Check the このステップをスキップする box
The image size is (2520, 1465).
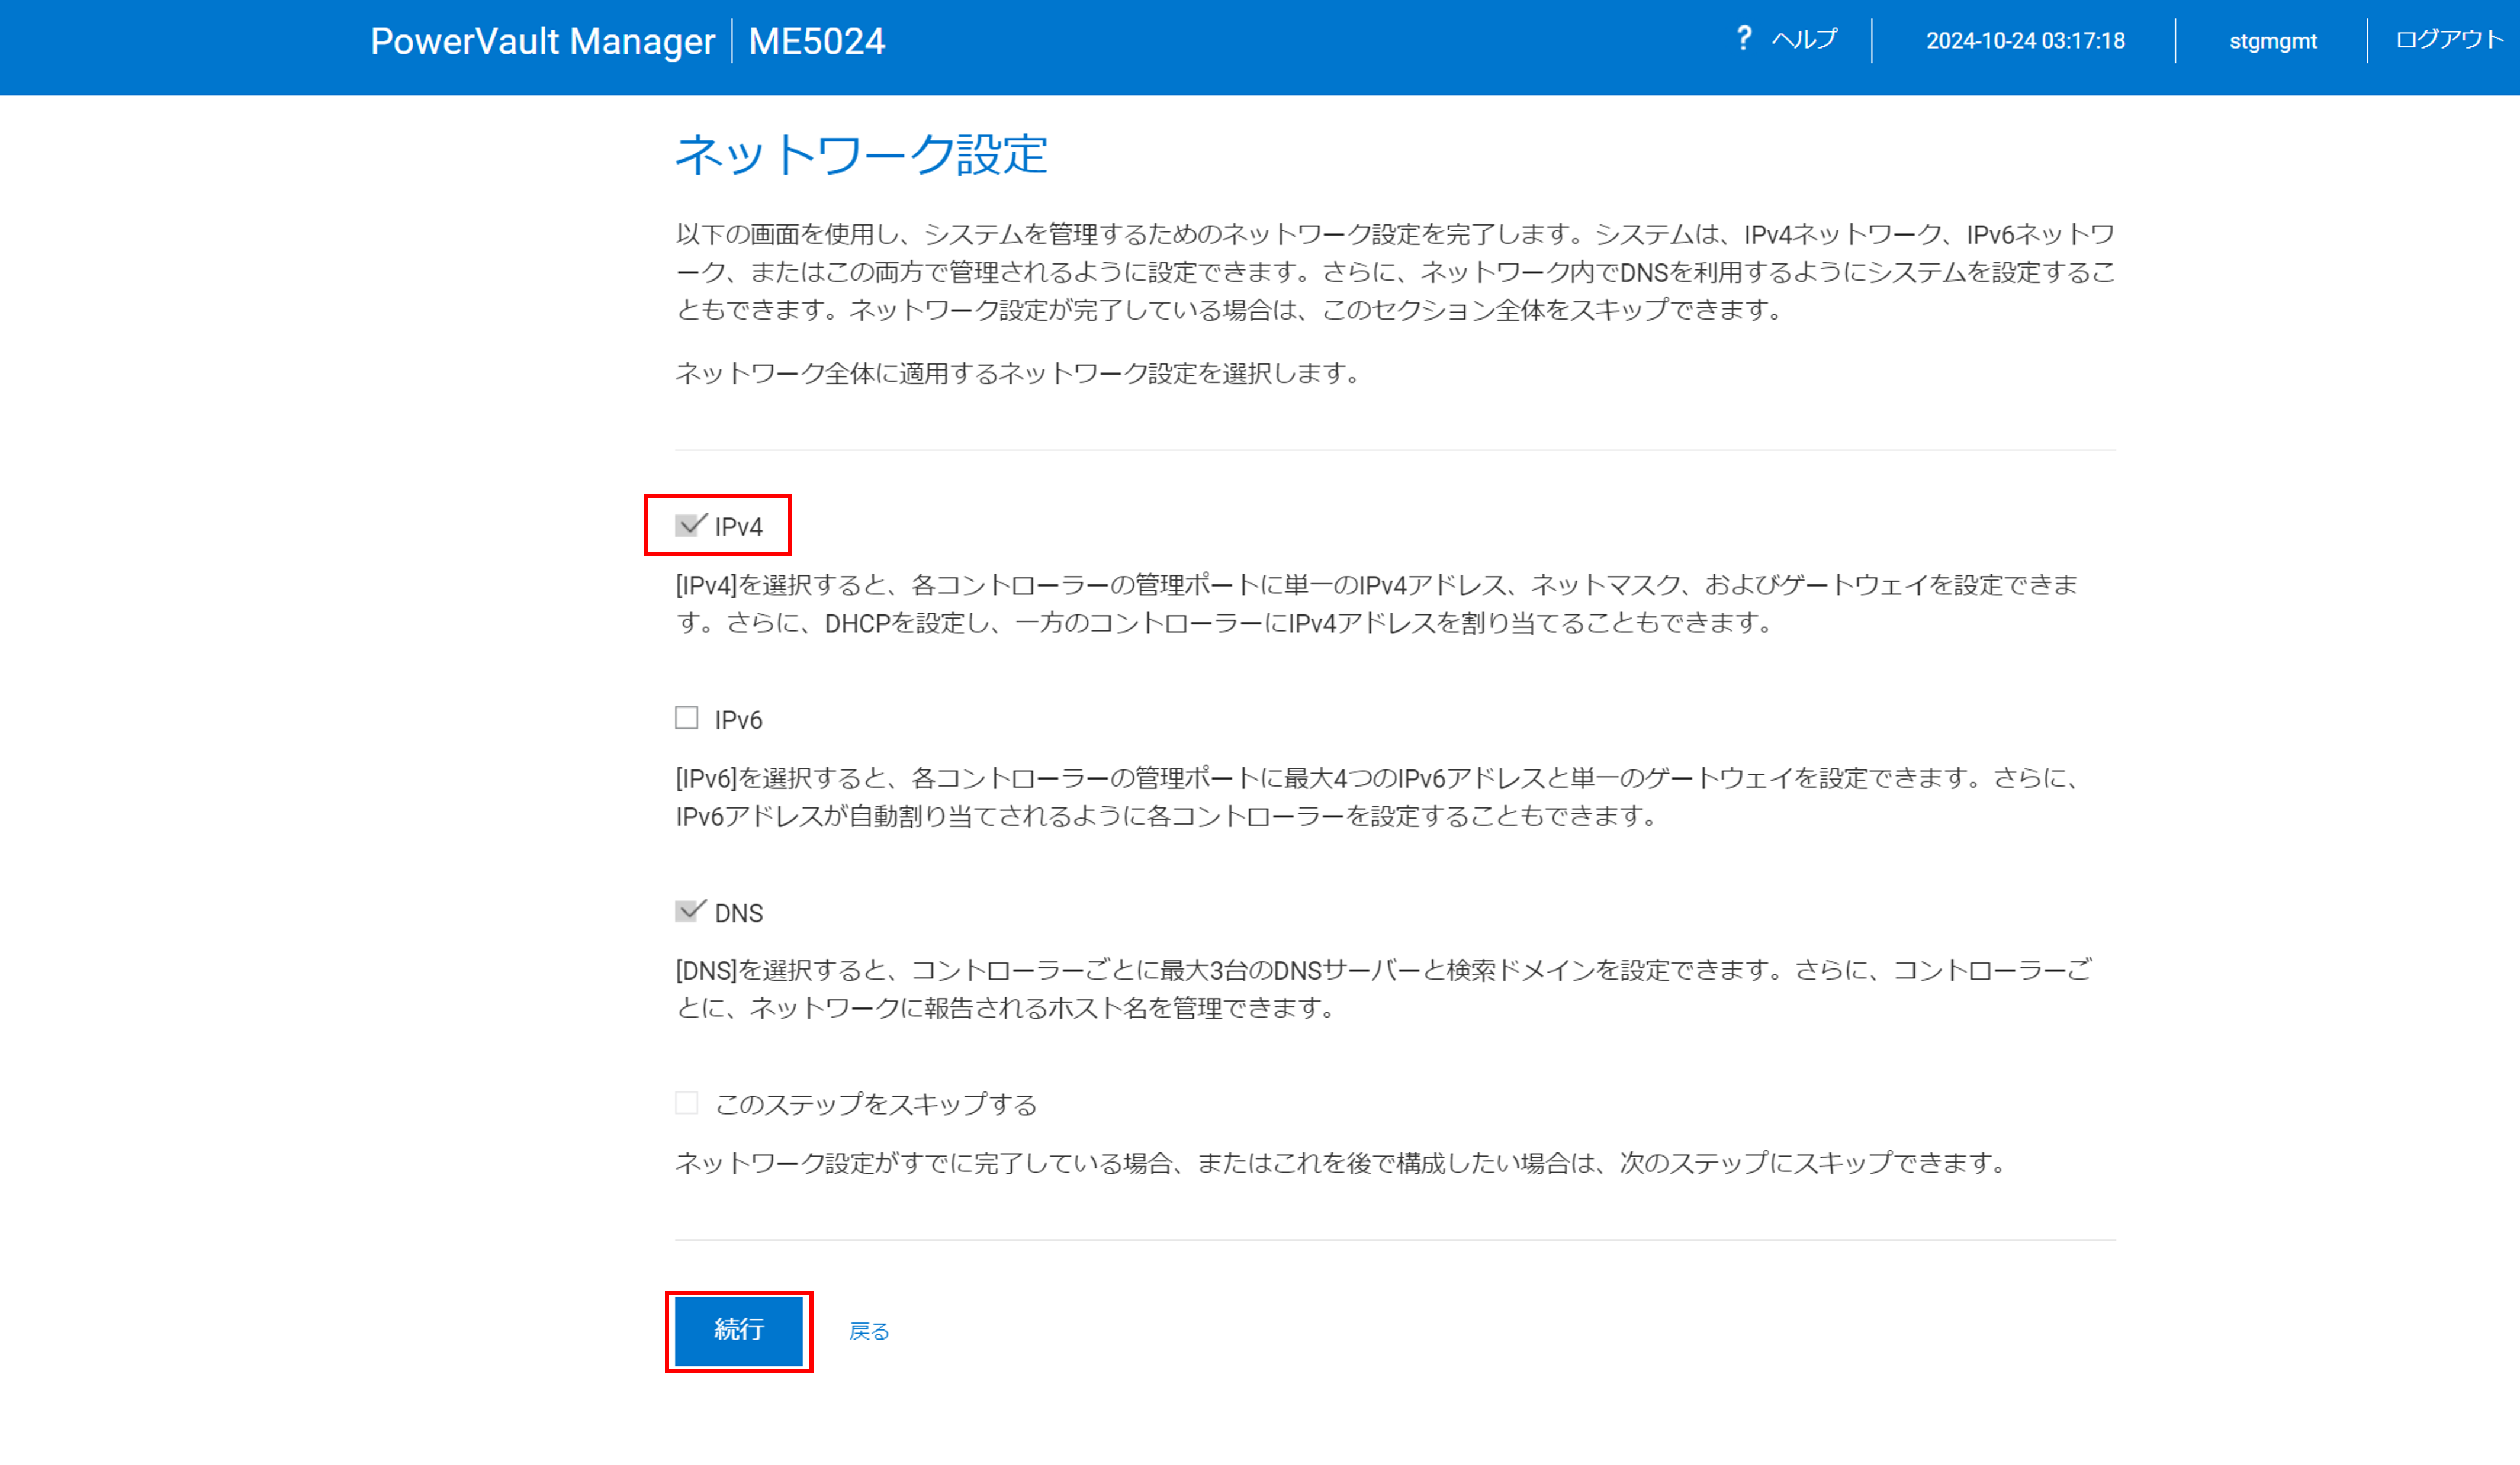pos(686,1103)
